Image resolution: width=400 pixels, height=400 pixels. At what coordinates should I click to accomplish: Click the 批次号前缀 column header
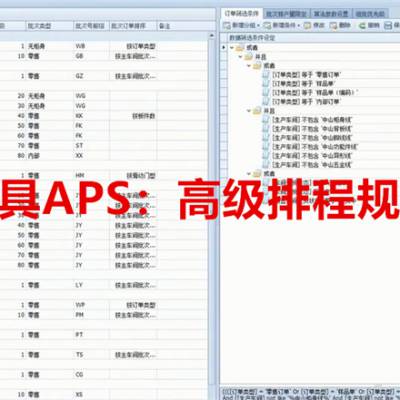click(x=90, y=26)
